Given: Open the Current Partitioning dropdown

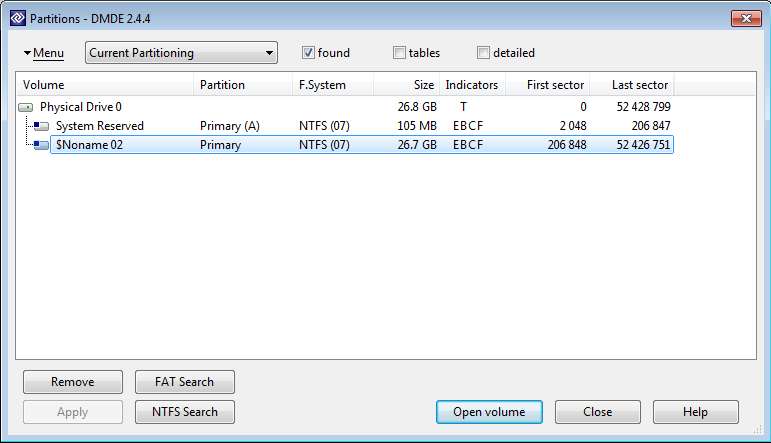Looking at the screenshot, I should (x=181, y=53).
